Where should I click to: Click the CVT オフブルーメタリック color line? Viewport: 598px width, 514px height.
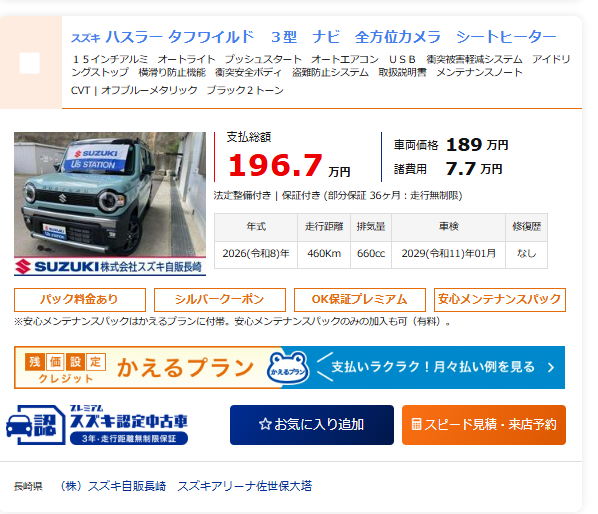[x=177, y=90]
